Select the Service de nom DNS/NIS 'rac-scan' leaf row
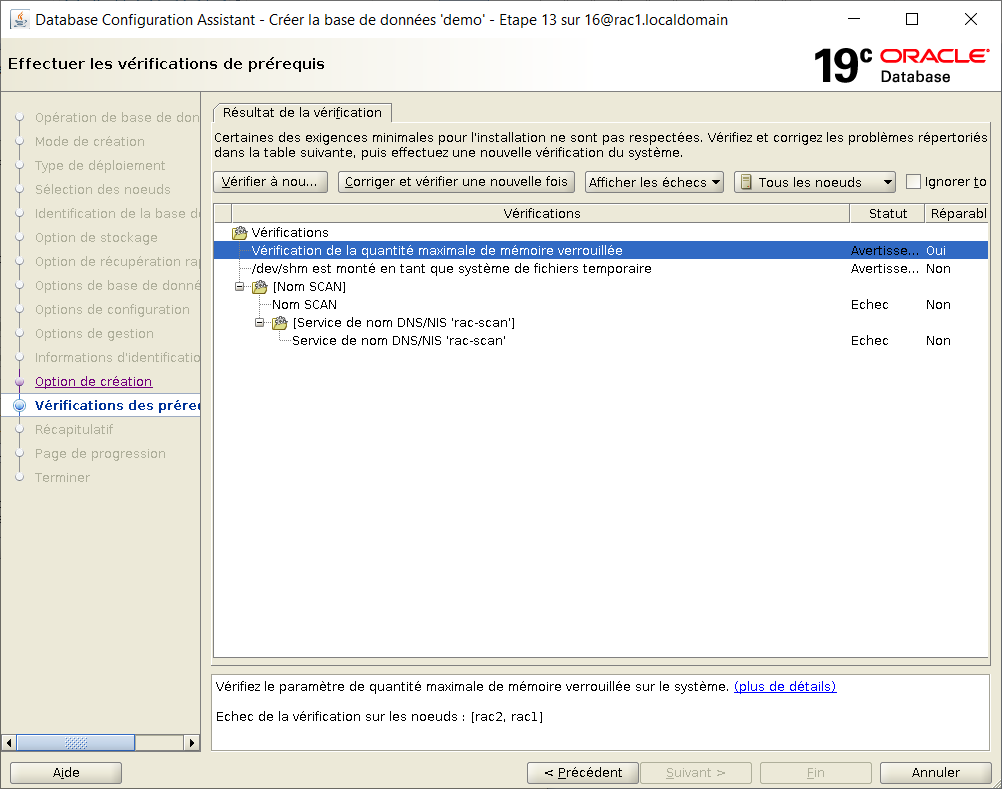1002x789 pixels. 601,341
